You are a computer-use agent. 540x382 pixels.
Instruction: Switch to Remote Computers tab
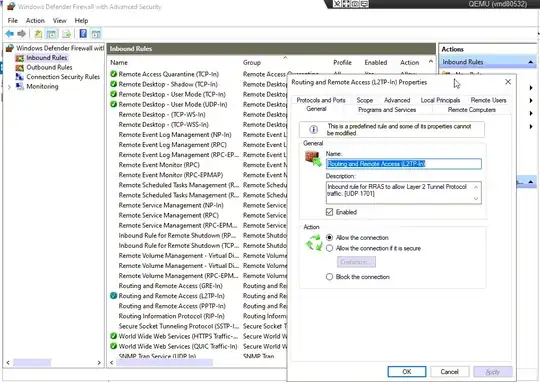[x=471, y=110]
